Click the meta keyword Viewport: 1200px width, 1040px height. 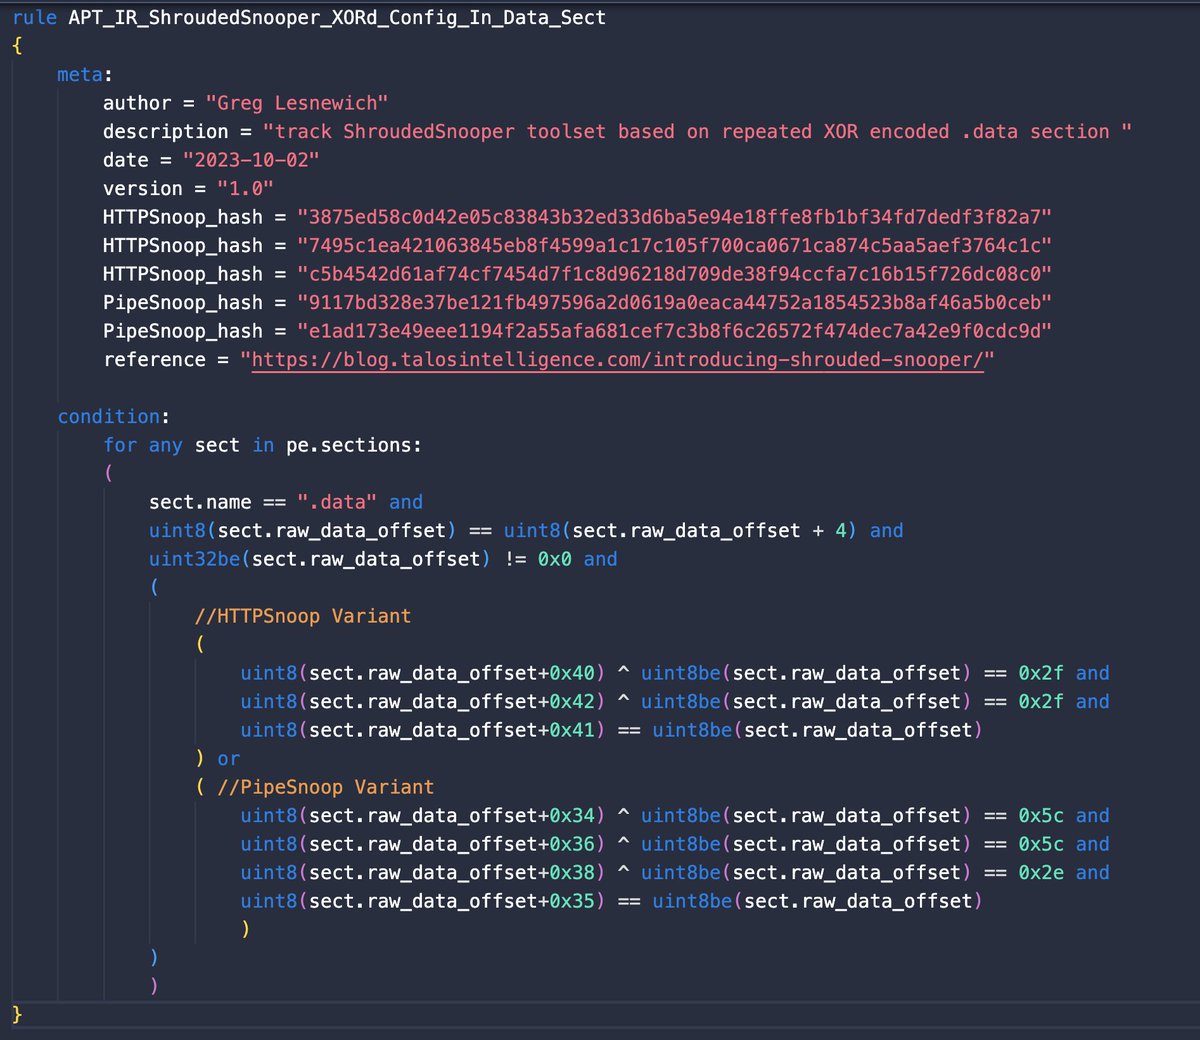click(x=78, y=73)
